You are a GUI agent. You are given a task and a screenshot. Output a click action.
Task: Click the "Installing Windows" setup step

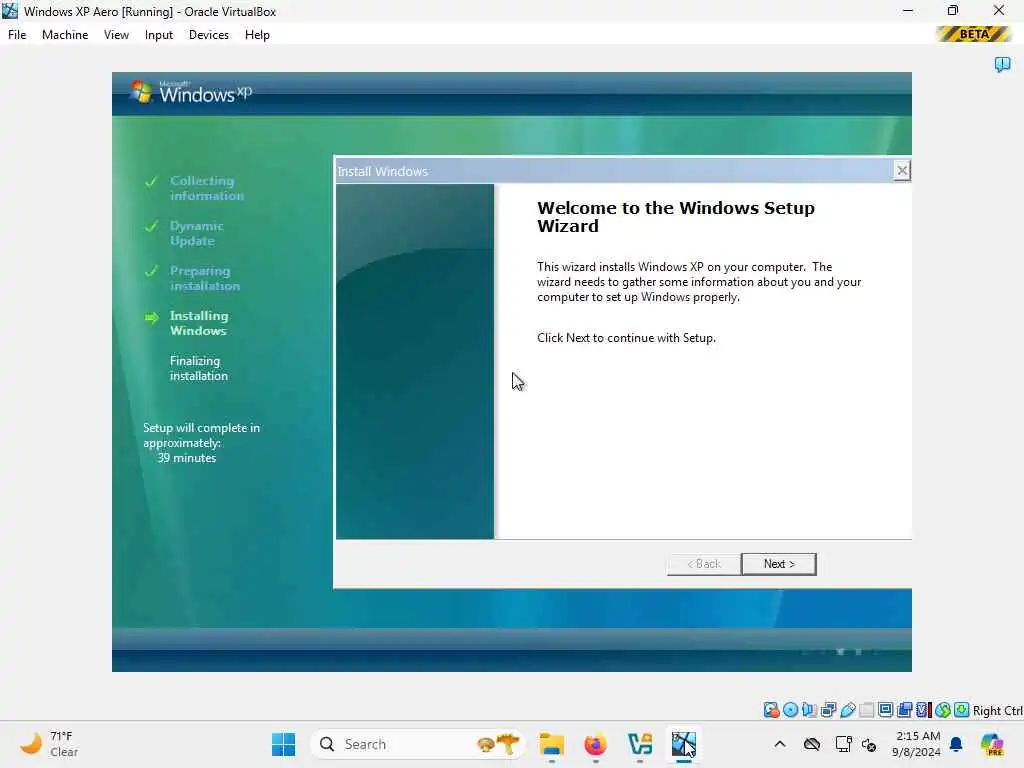coord(199,323)
